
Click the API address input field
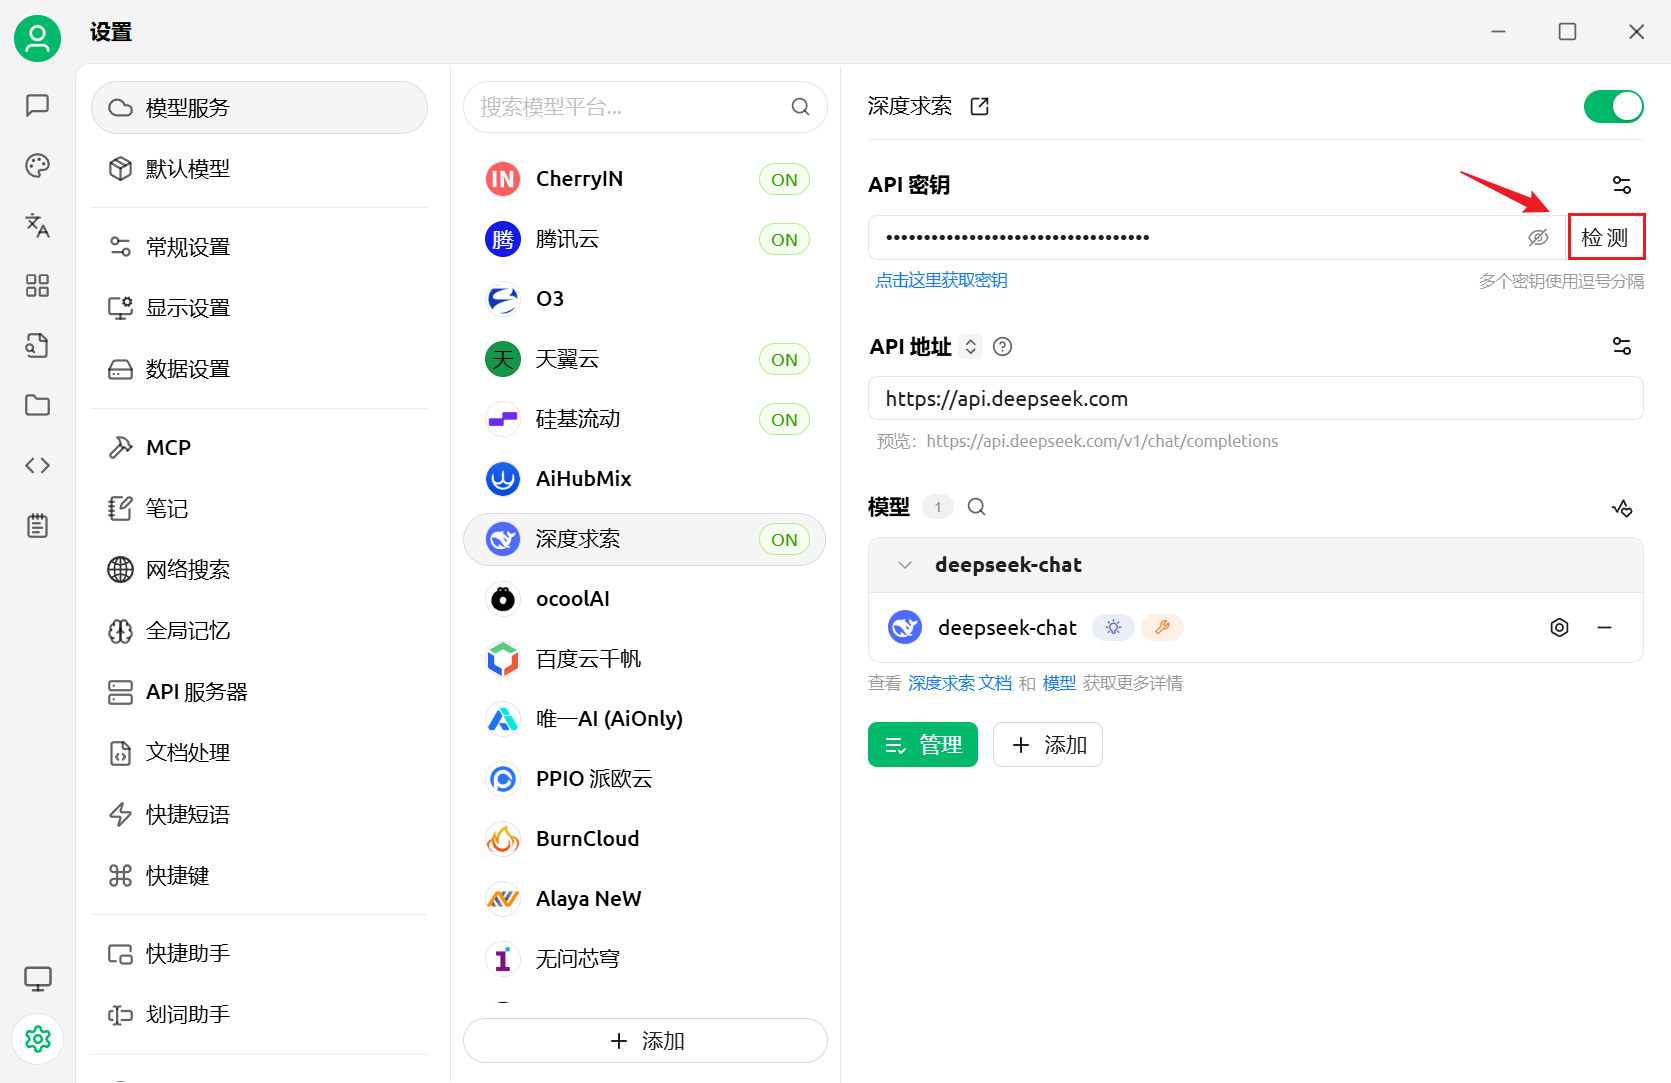(1256, 399)
